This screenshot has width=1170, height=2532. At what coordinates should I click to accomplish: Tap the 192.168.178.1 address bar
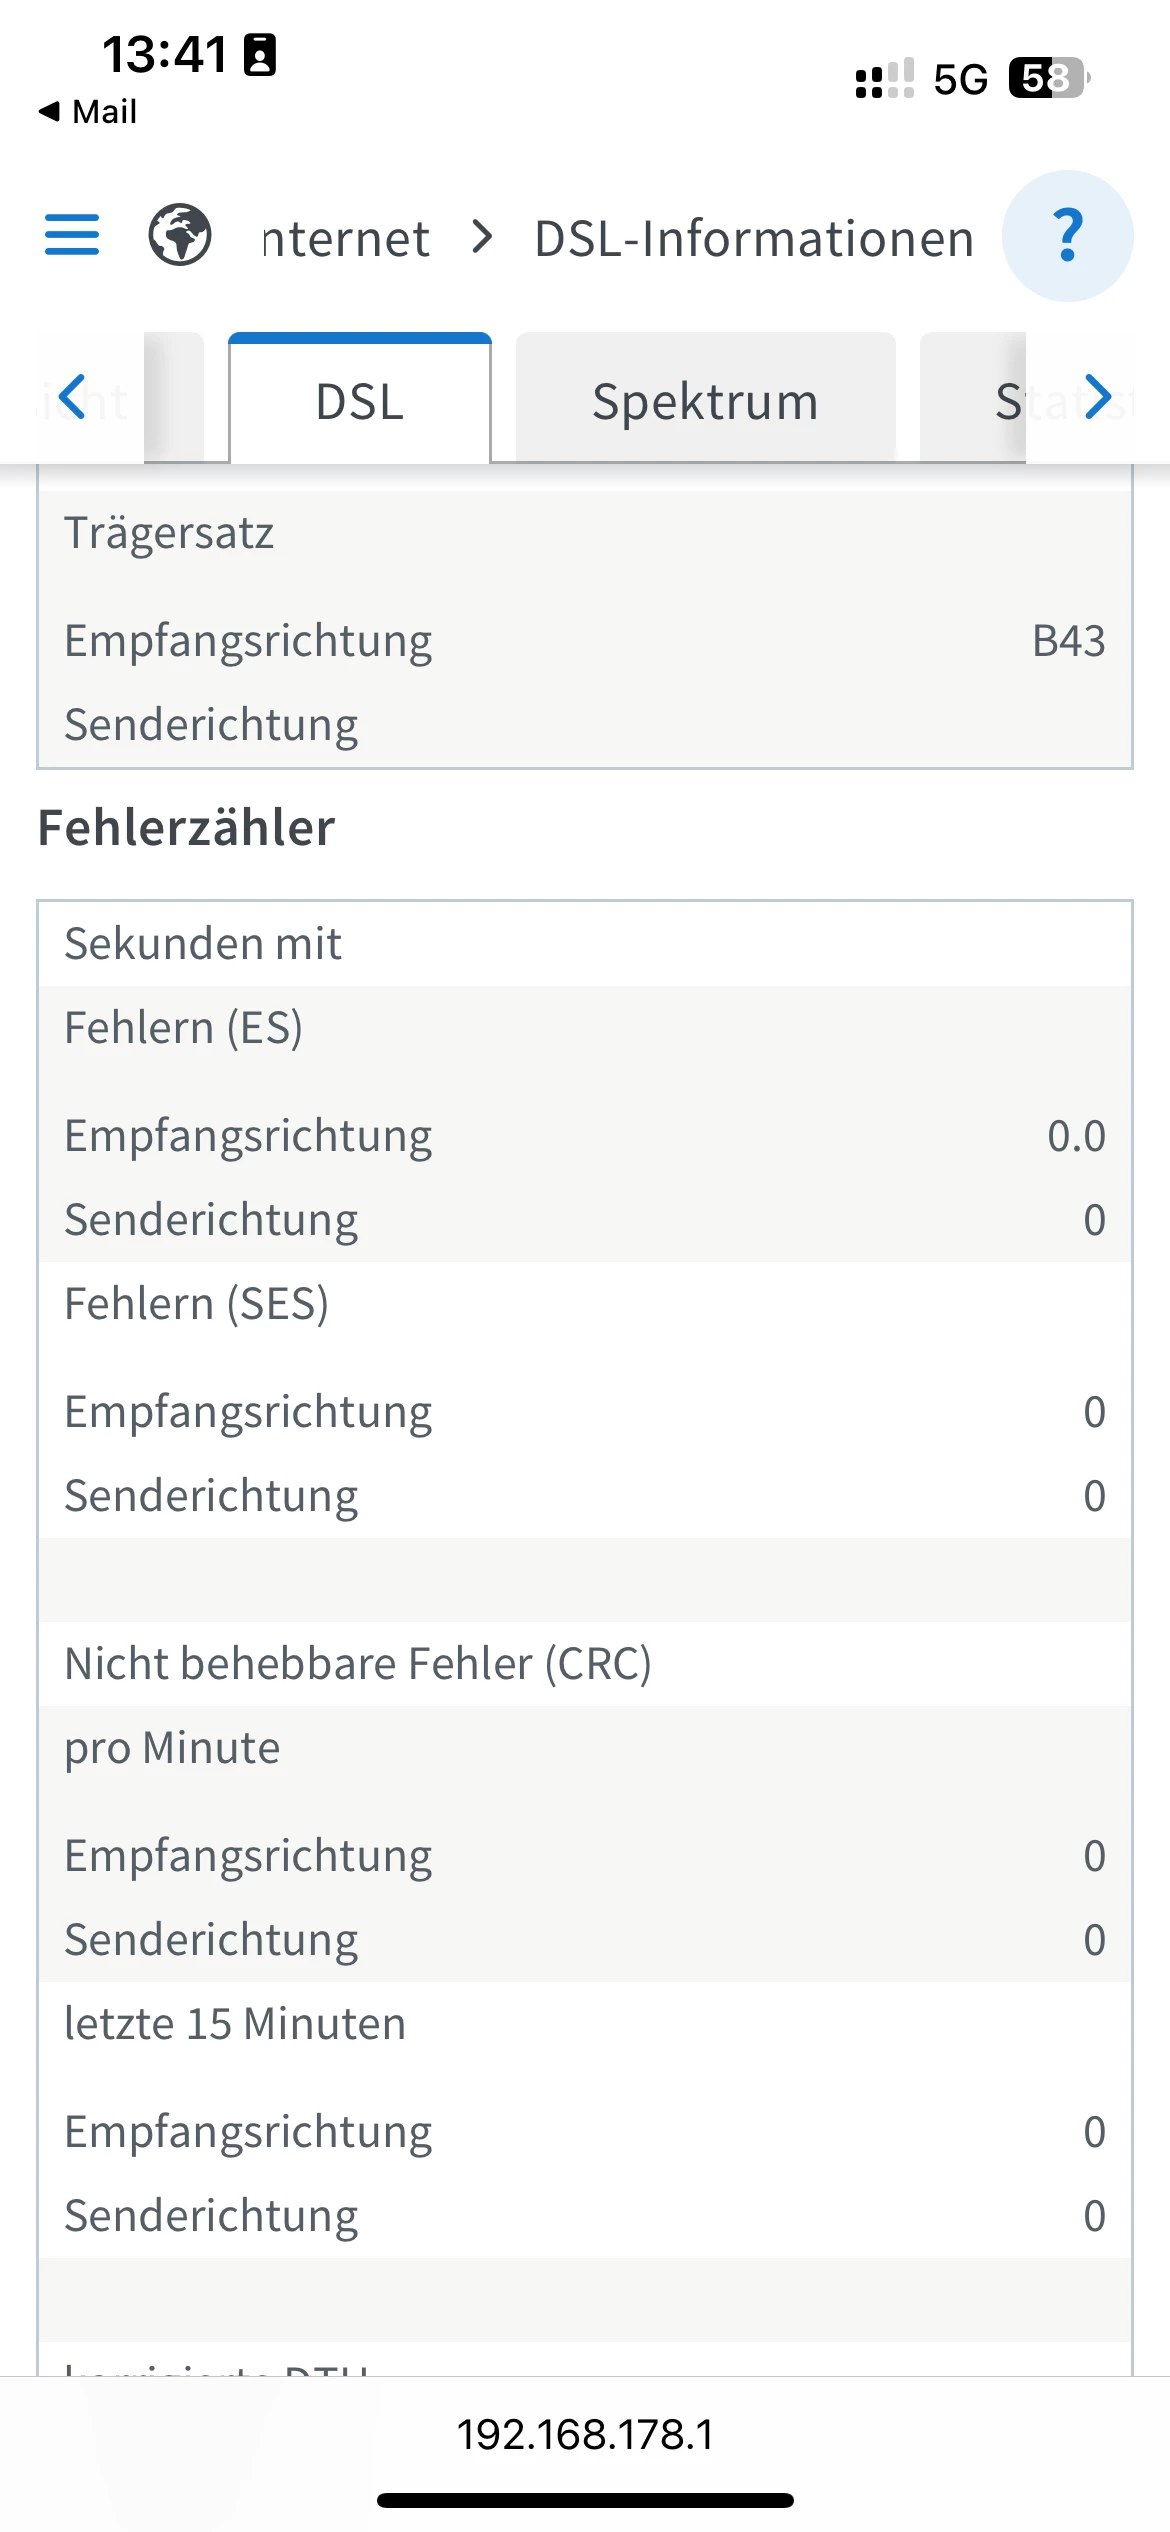pos(585,2434)
